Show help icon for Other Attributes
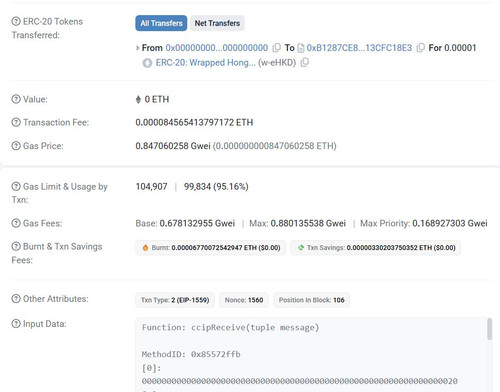The width and height of the screenshot is (500, 392). pyautogui.click(x=16, y=299)
